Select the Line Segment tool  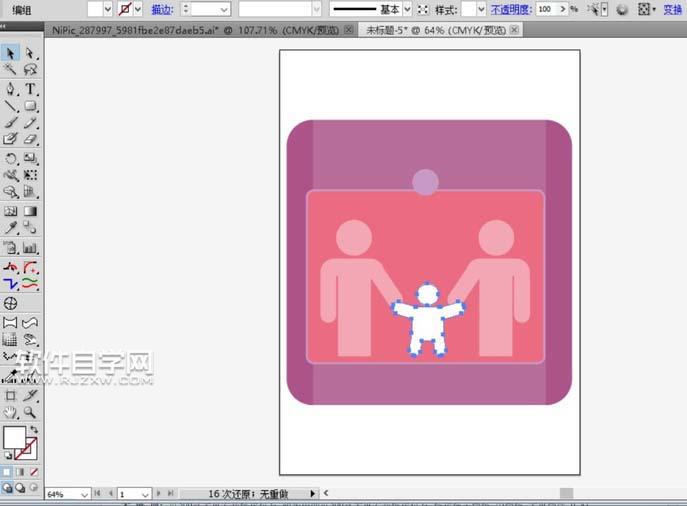[x=10, y=106]
